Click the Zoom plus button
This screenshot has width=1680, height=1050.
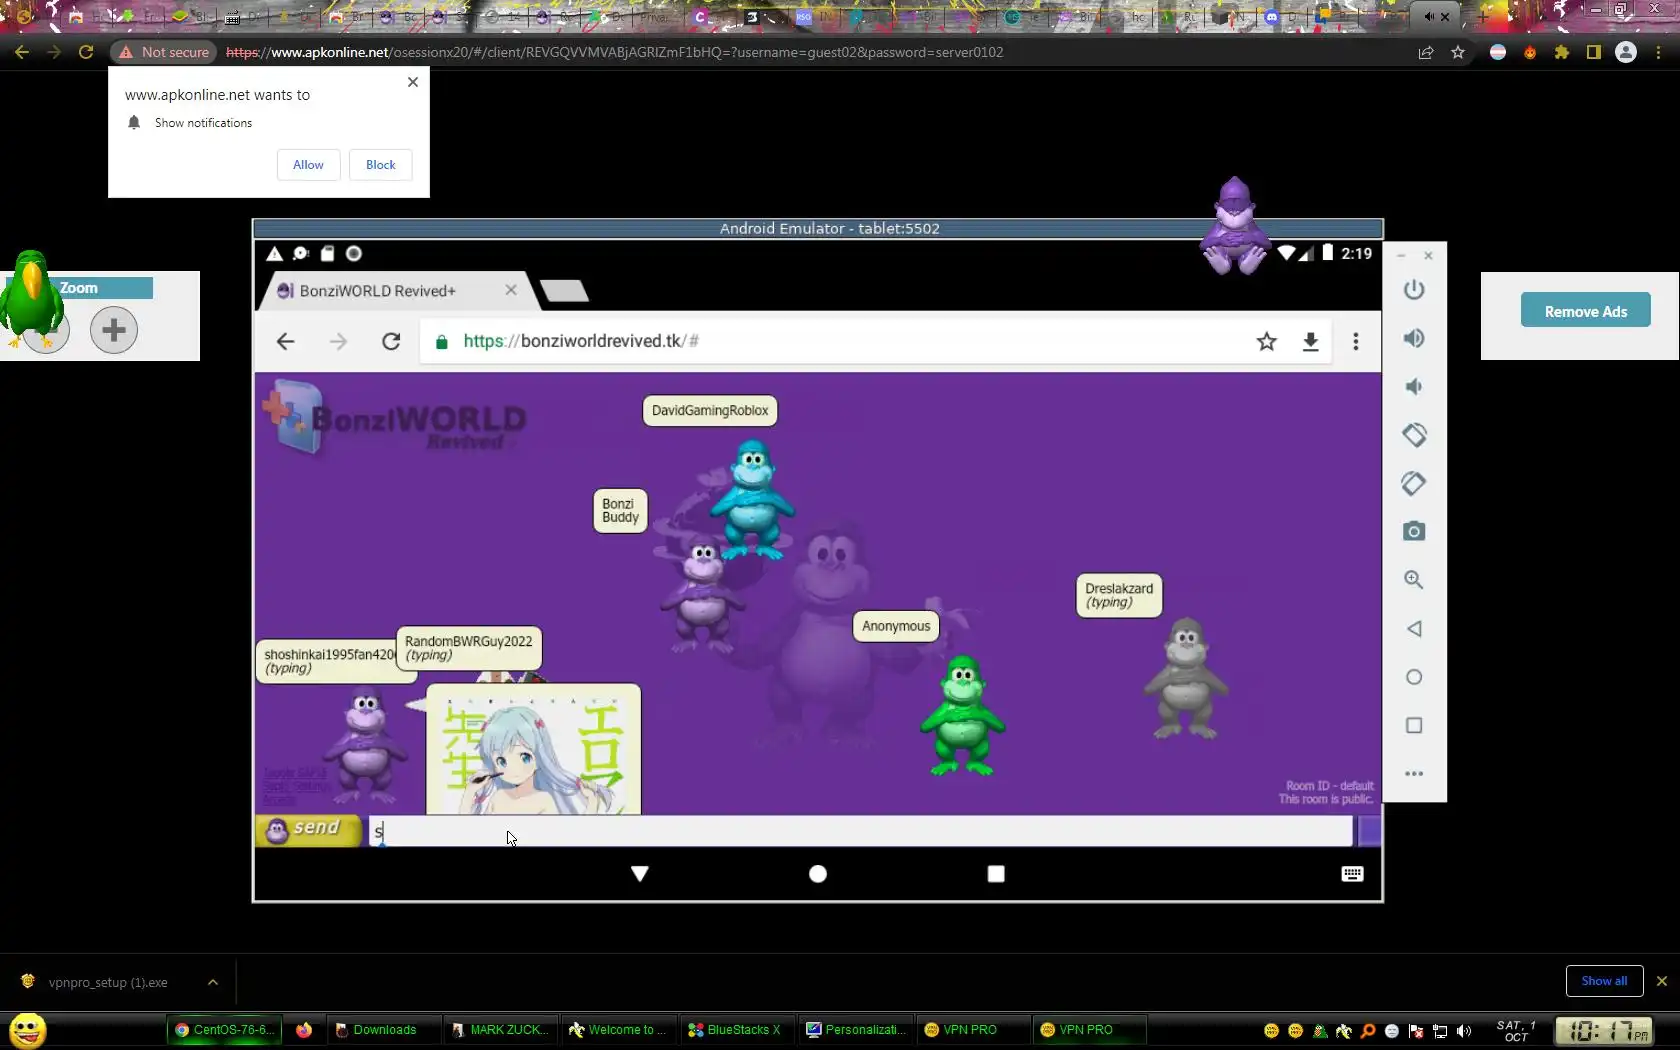click(114, 330)
